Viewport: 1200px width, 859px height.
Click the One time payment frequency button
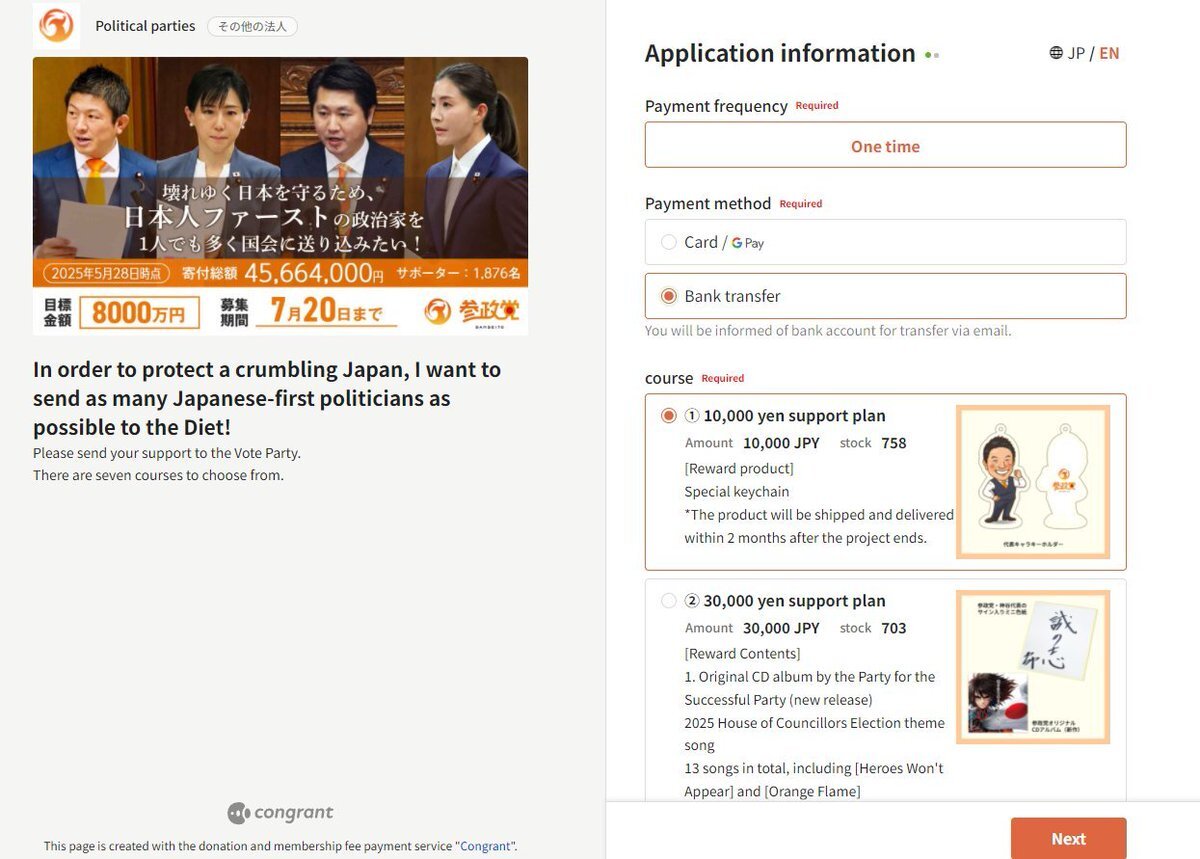[x=886, y=145]
